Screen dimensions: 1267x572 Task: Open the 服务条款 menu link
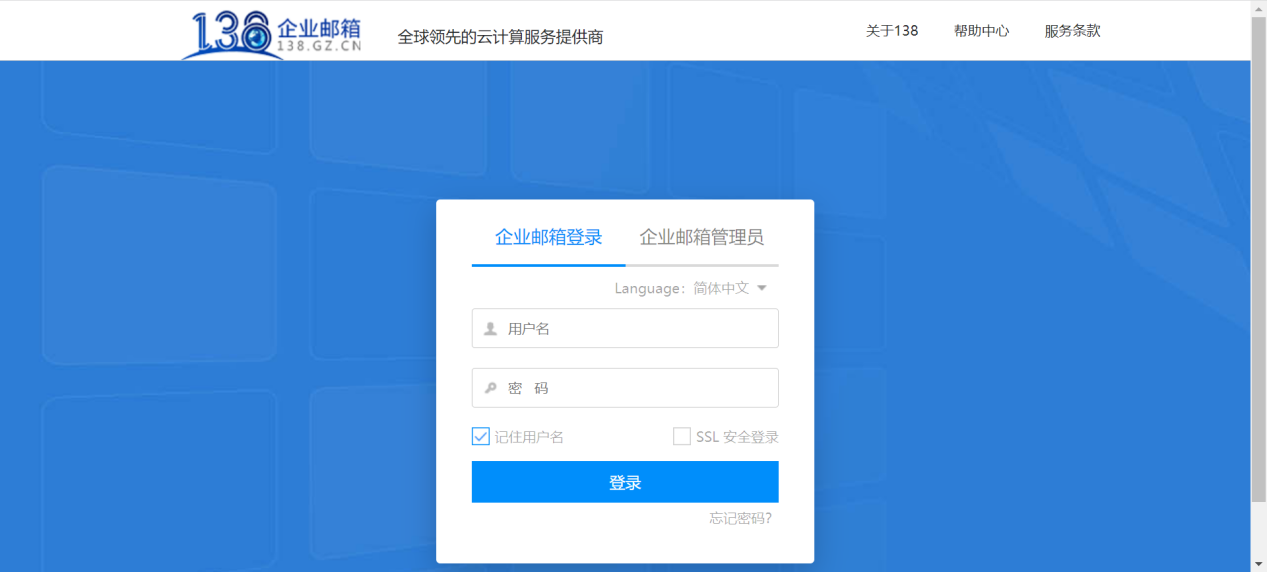point(1073,31)
